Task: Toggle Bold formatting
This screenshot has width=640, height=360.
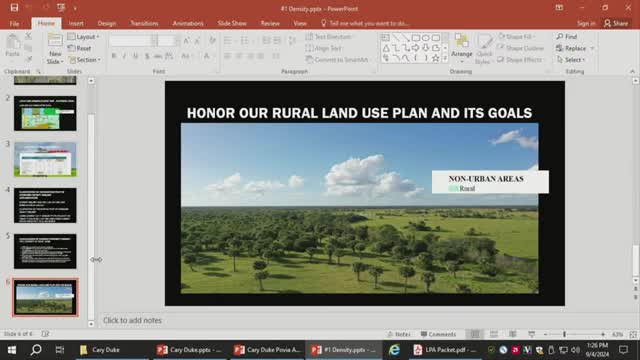Action: click(114, 56)
